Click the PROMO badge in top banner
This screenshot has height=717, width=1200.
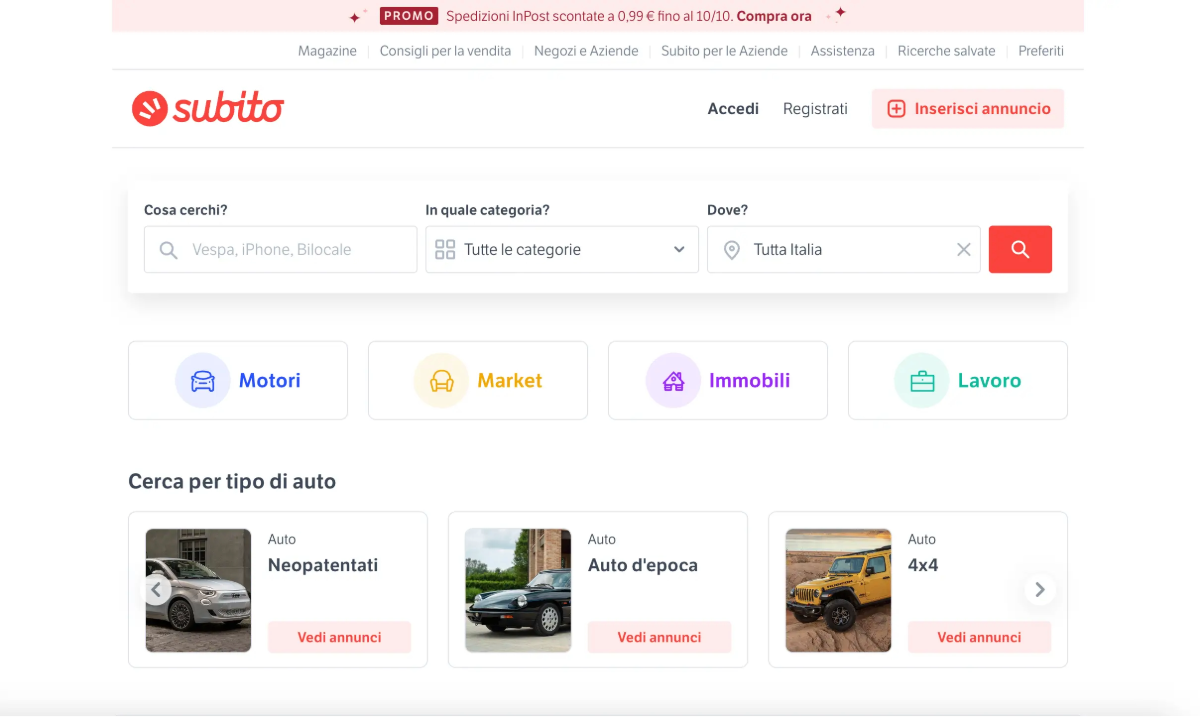coord(409,16)
